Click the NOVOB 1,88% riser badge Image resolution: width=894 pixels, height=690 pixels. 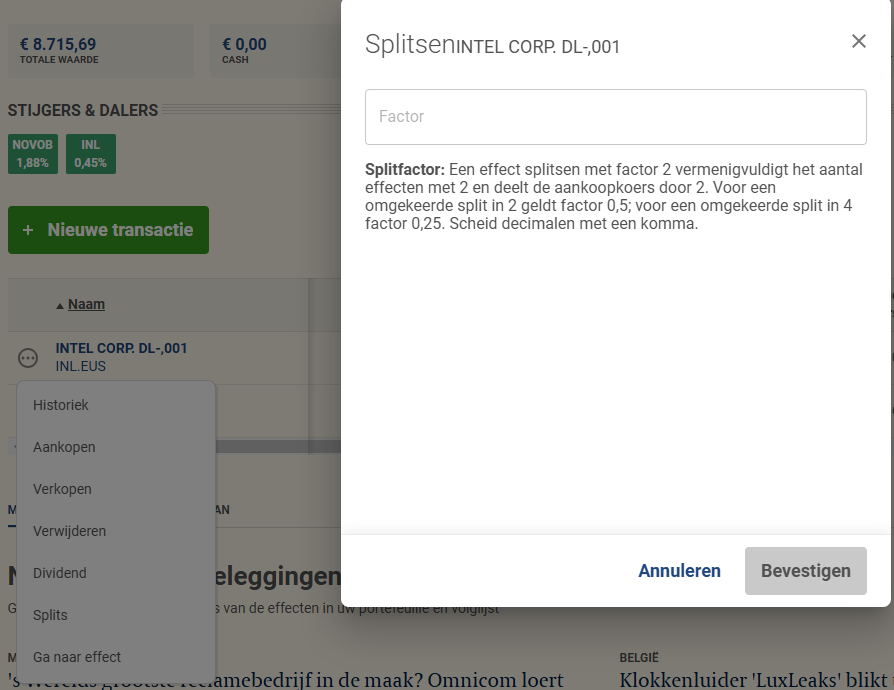[x=32, y=154]
